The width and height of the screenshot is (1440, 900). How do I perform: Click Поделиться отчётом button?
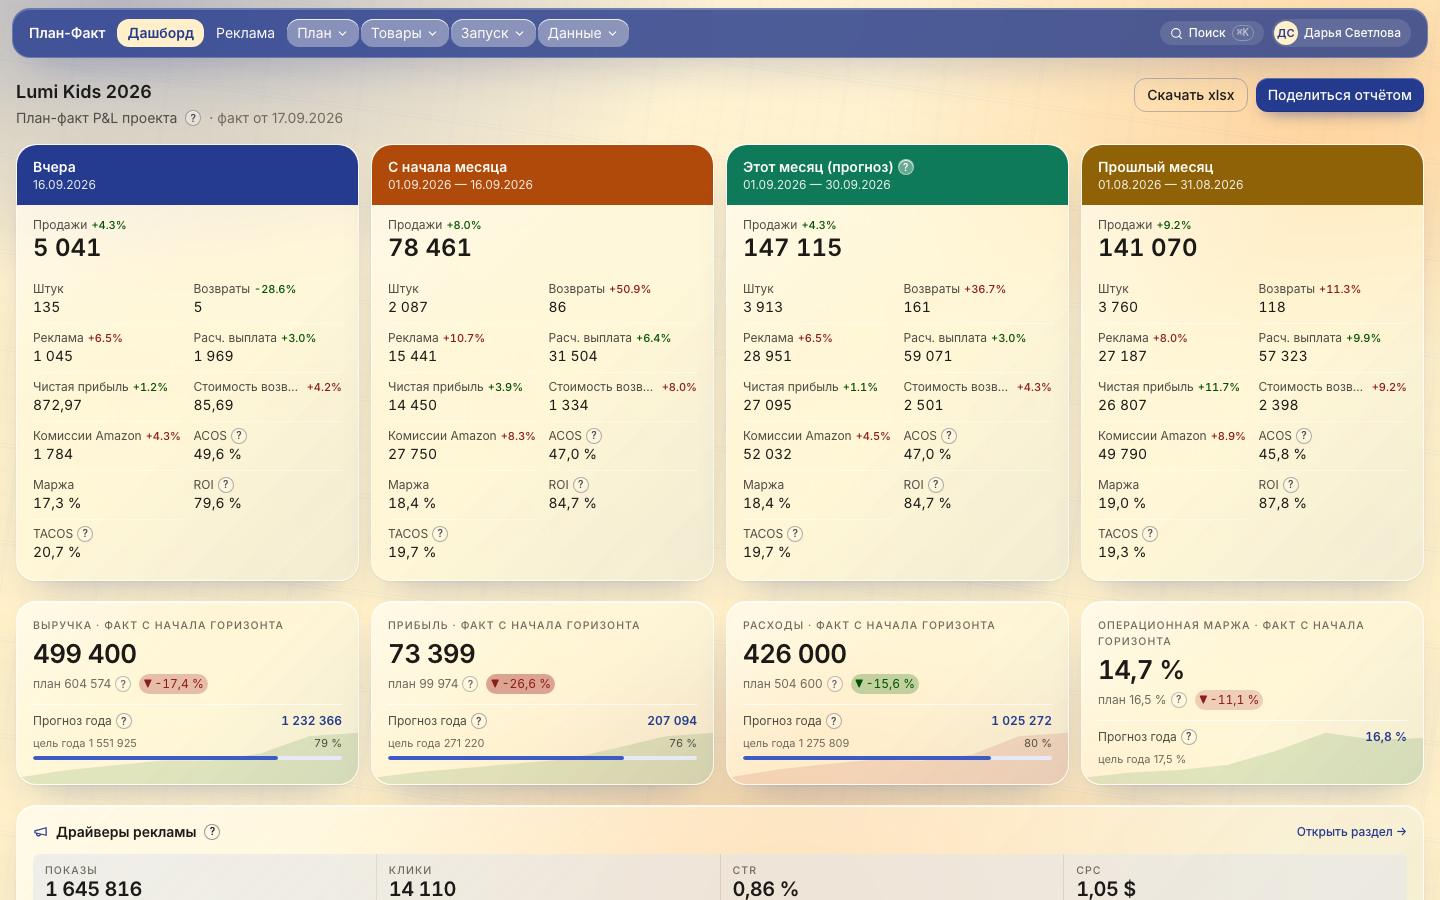[x=1340, y=95]
